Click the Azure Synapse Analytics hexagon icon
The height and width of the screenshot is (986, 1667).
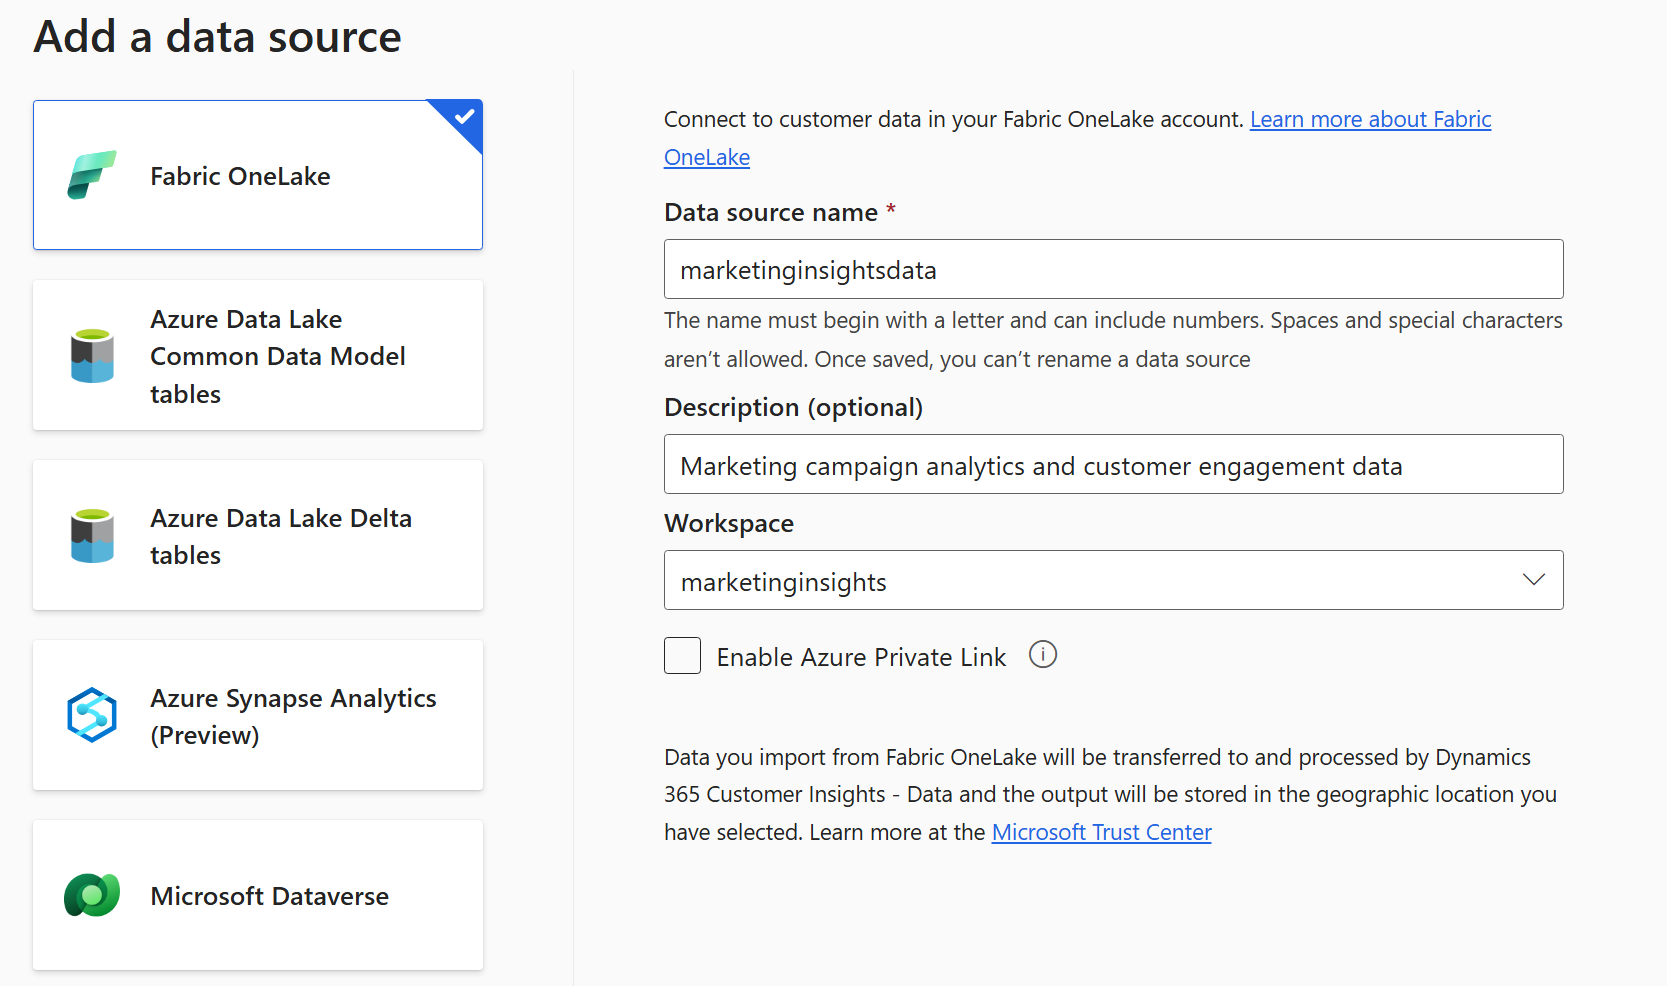pos(92,715)
